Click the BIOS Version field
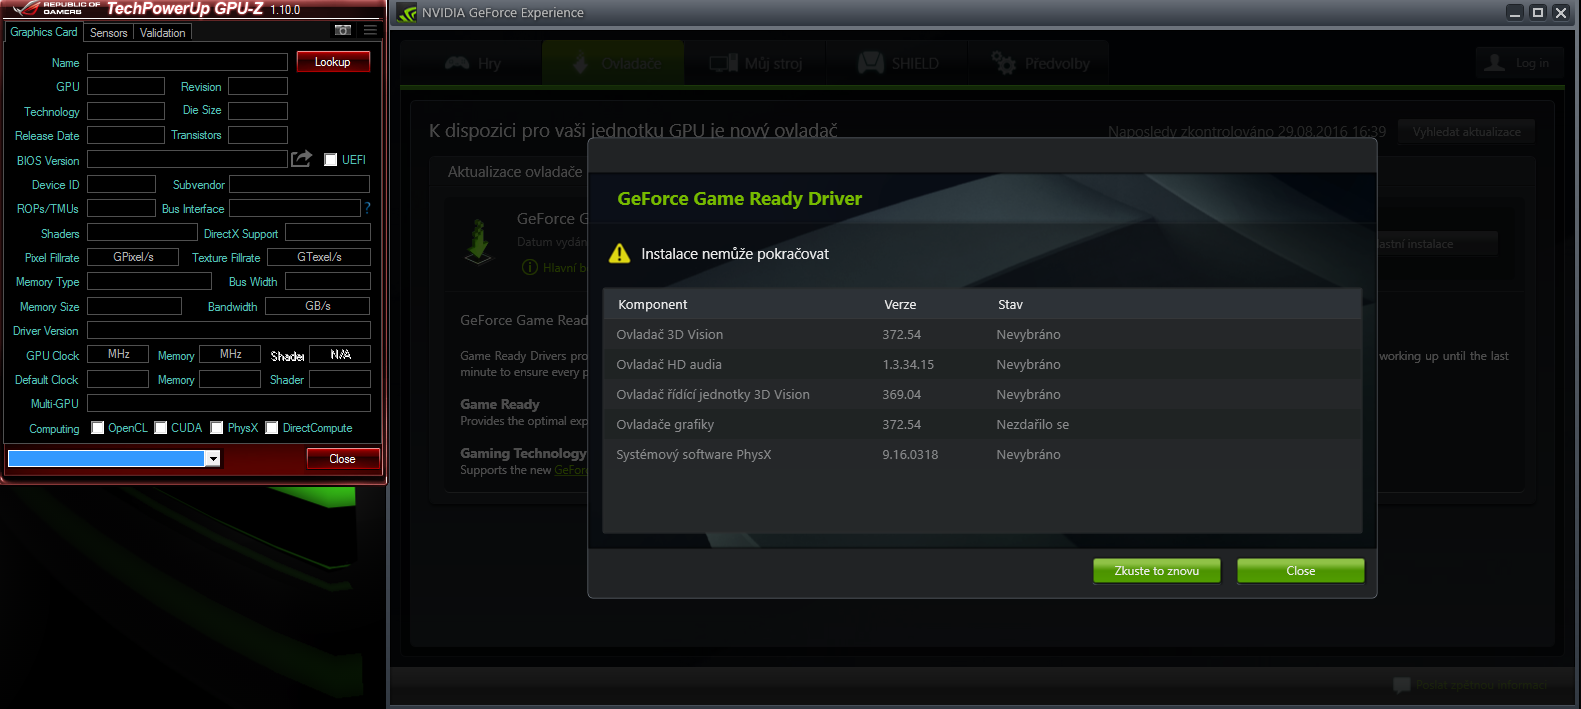 click(x=187, y=159)
